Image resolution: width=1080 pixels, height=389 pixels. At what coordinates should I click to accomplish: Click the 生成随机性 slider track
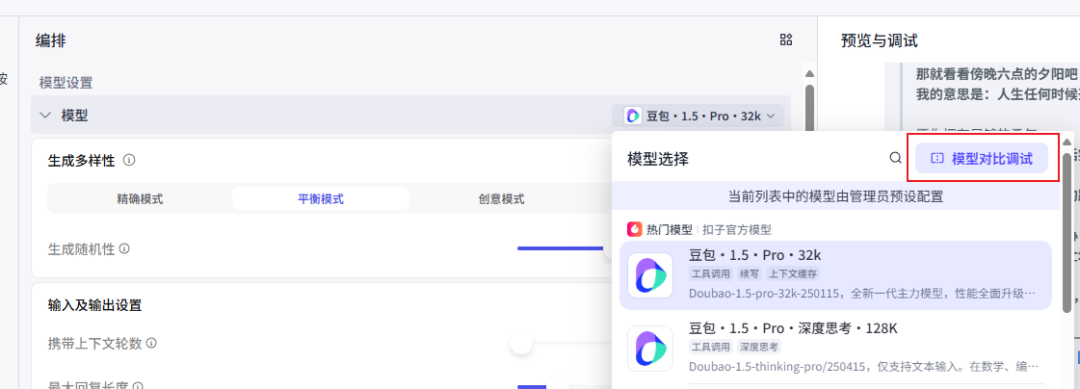coord(561,249)
